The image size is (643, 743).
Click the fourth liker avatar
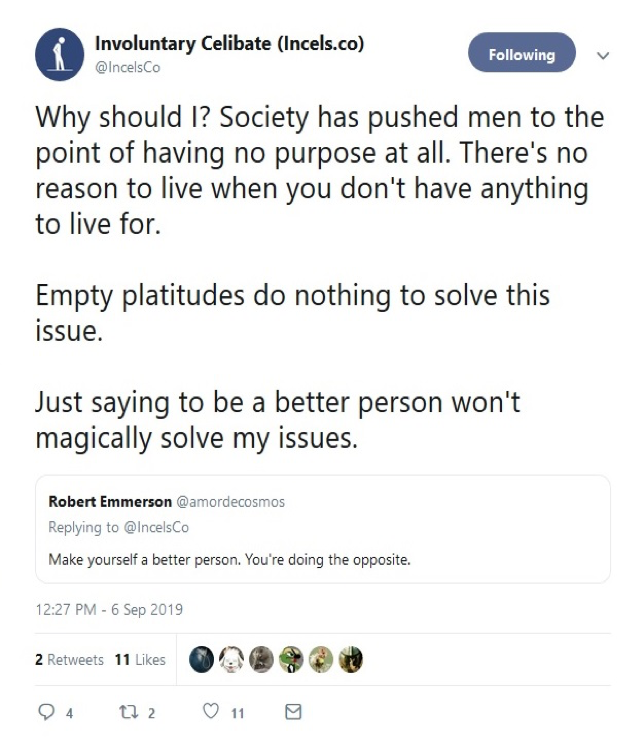point(291,659)
